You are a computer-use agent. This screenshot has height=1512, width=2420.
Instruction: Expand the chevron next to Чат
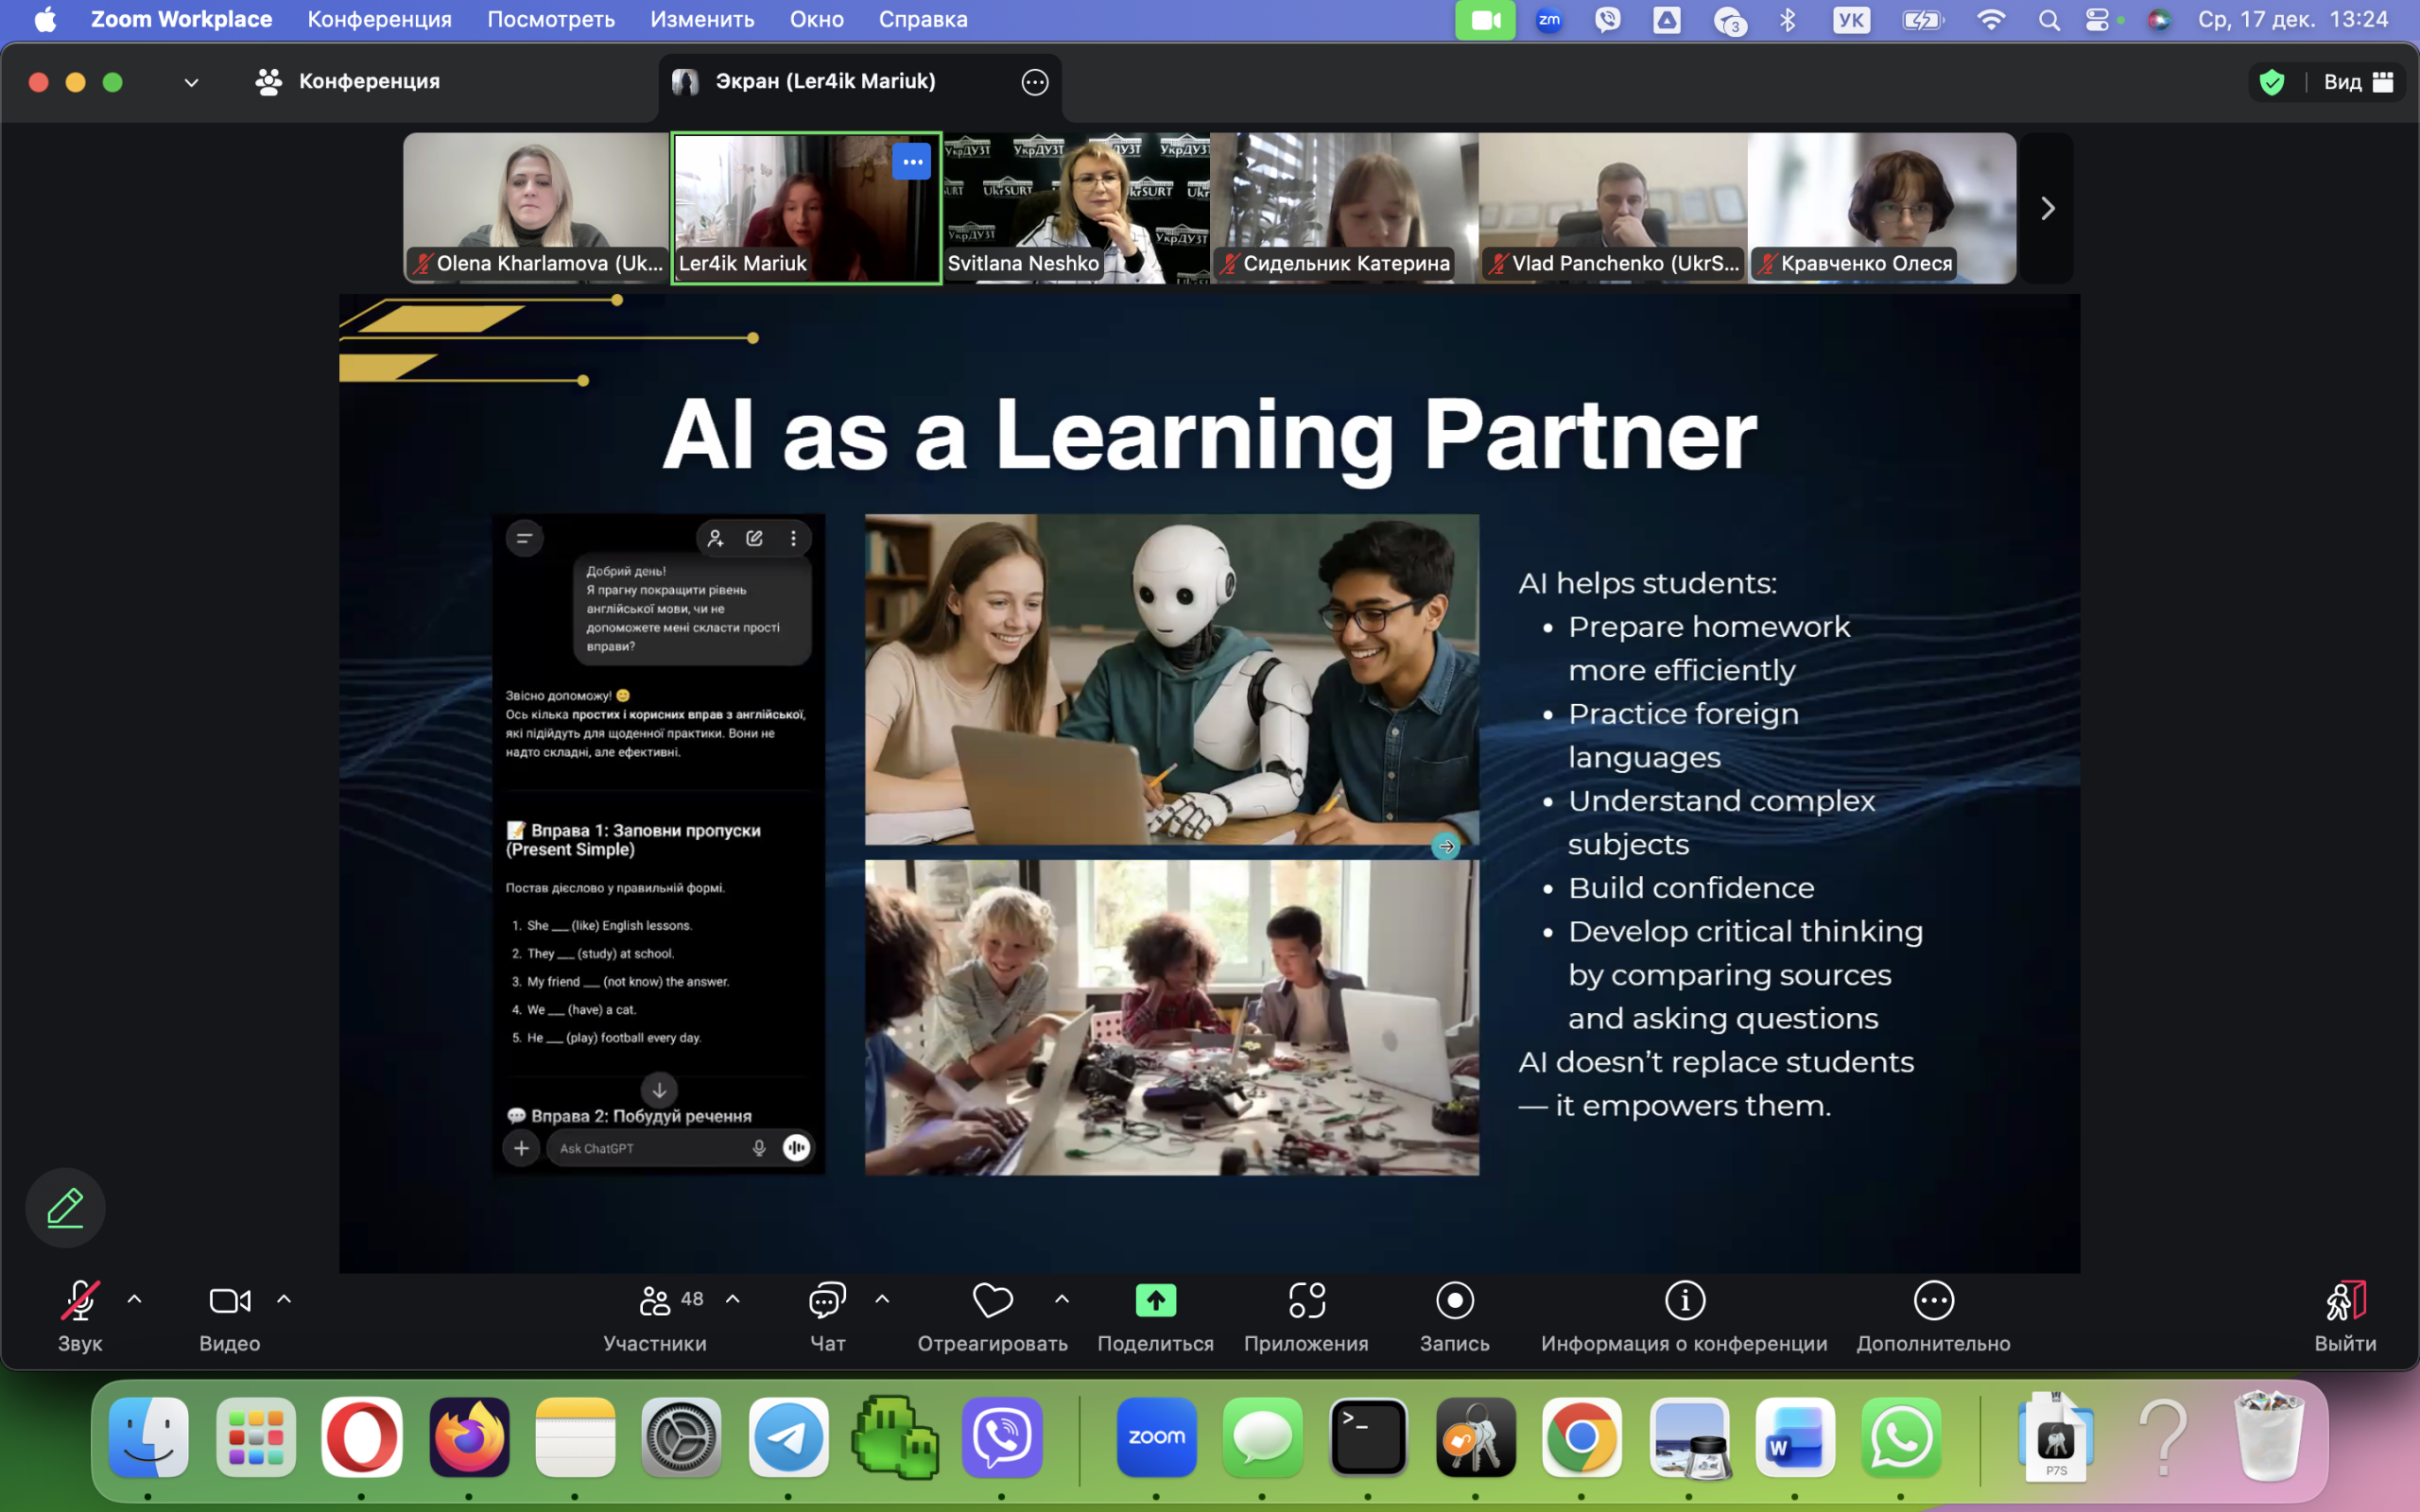click(x=882, y=1300)
